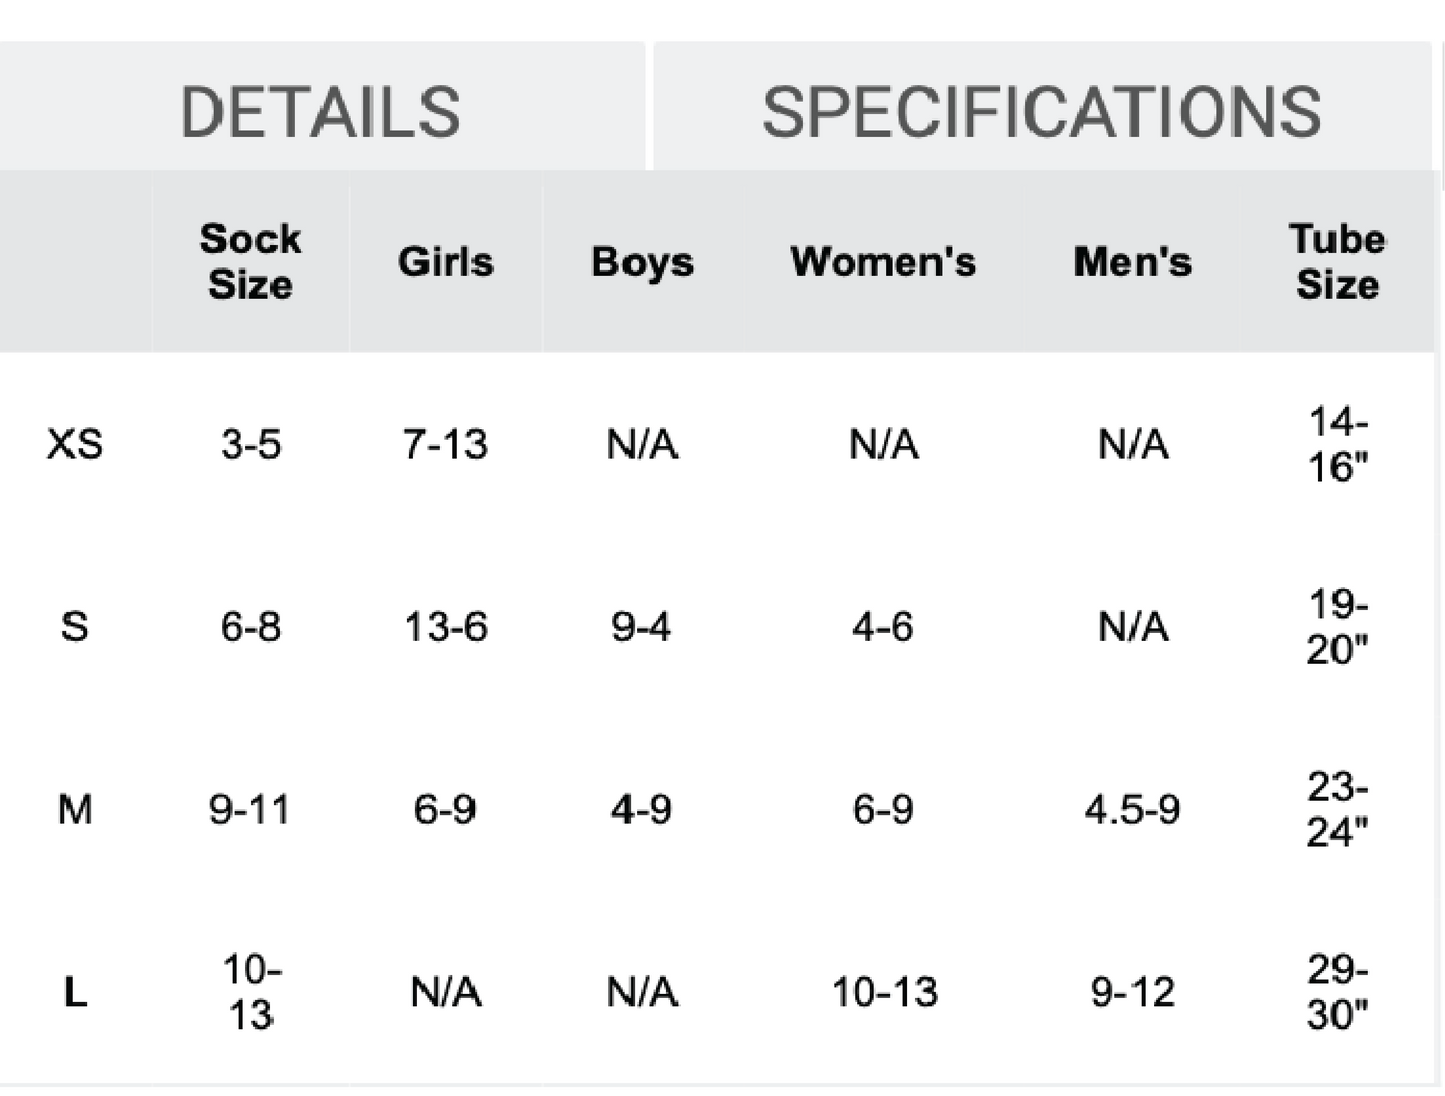
Task: Select the S row label
Action: click(x=72, y=628)
